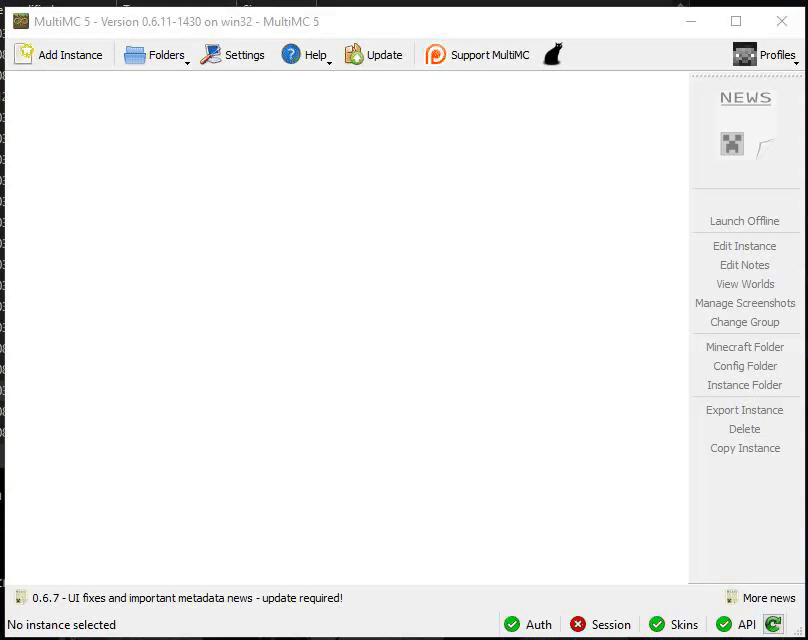Click the empty instance list area
808x640 pixels.
(x=346, y=328)
